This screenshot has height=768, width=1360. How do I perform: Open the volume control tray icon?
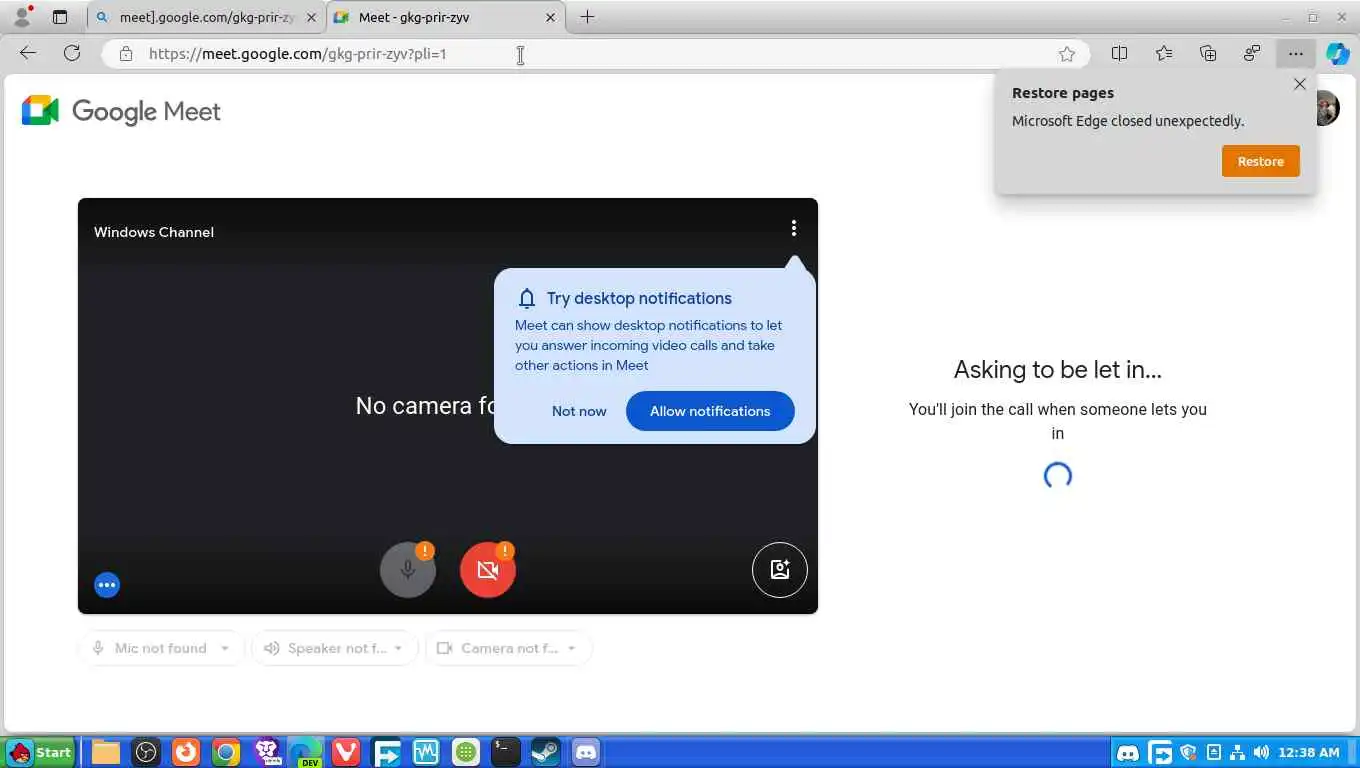click(x=1262, y=752)
